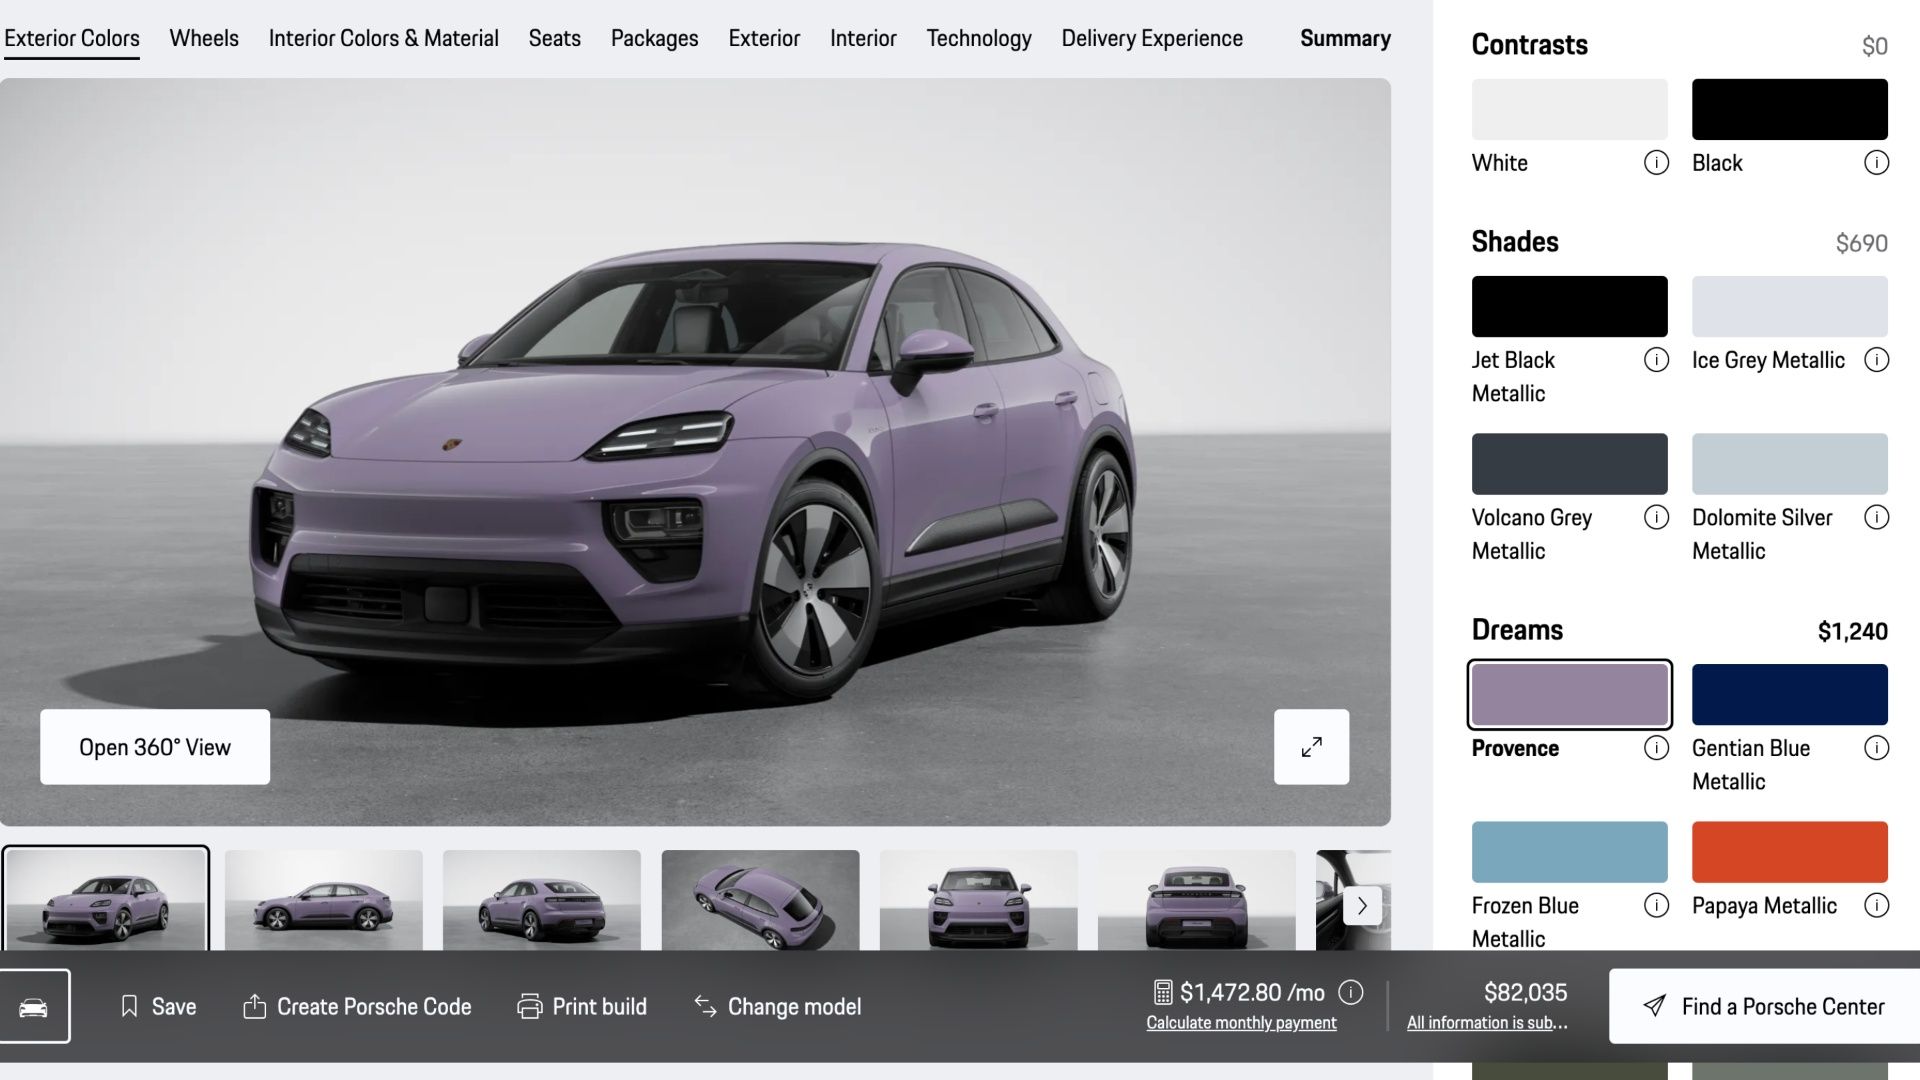The height and width of the screenshot is (1080, 1920).
Task: Show info for Jet Black Metallic
Action: (1656, 360)
